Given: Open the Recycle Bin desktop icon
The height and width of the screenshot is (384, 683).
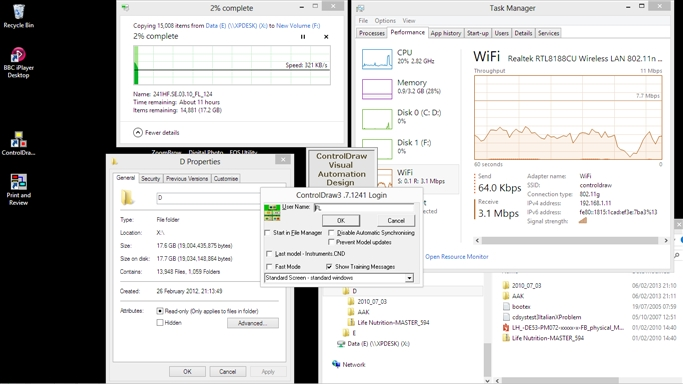Looking at the screenshot, I should [18, 17].
